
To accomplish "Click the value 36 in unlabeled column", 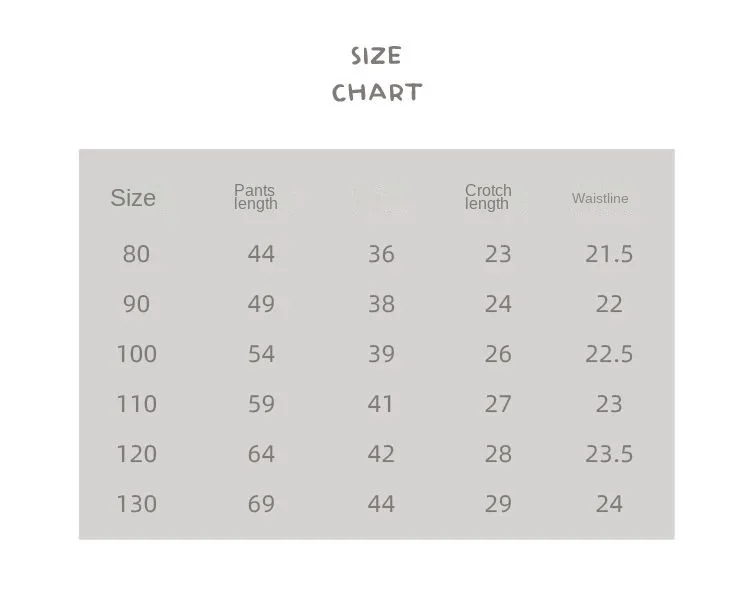I will [381, 254].
